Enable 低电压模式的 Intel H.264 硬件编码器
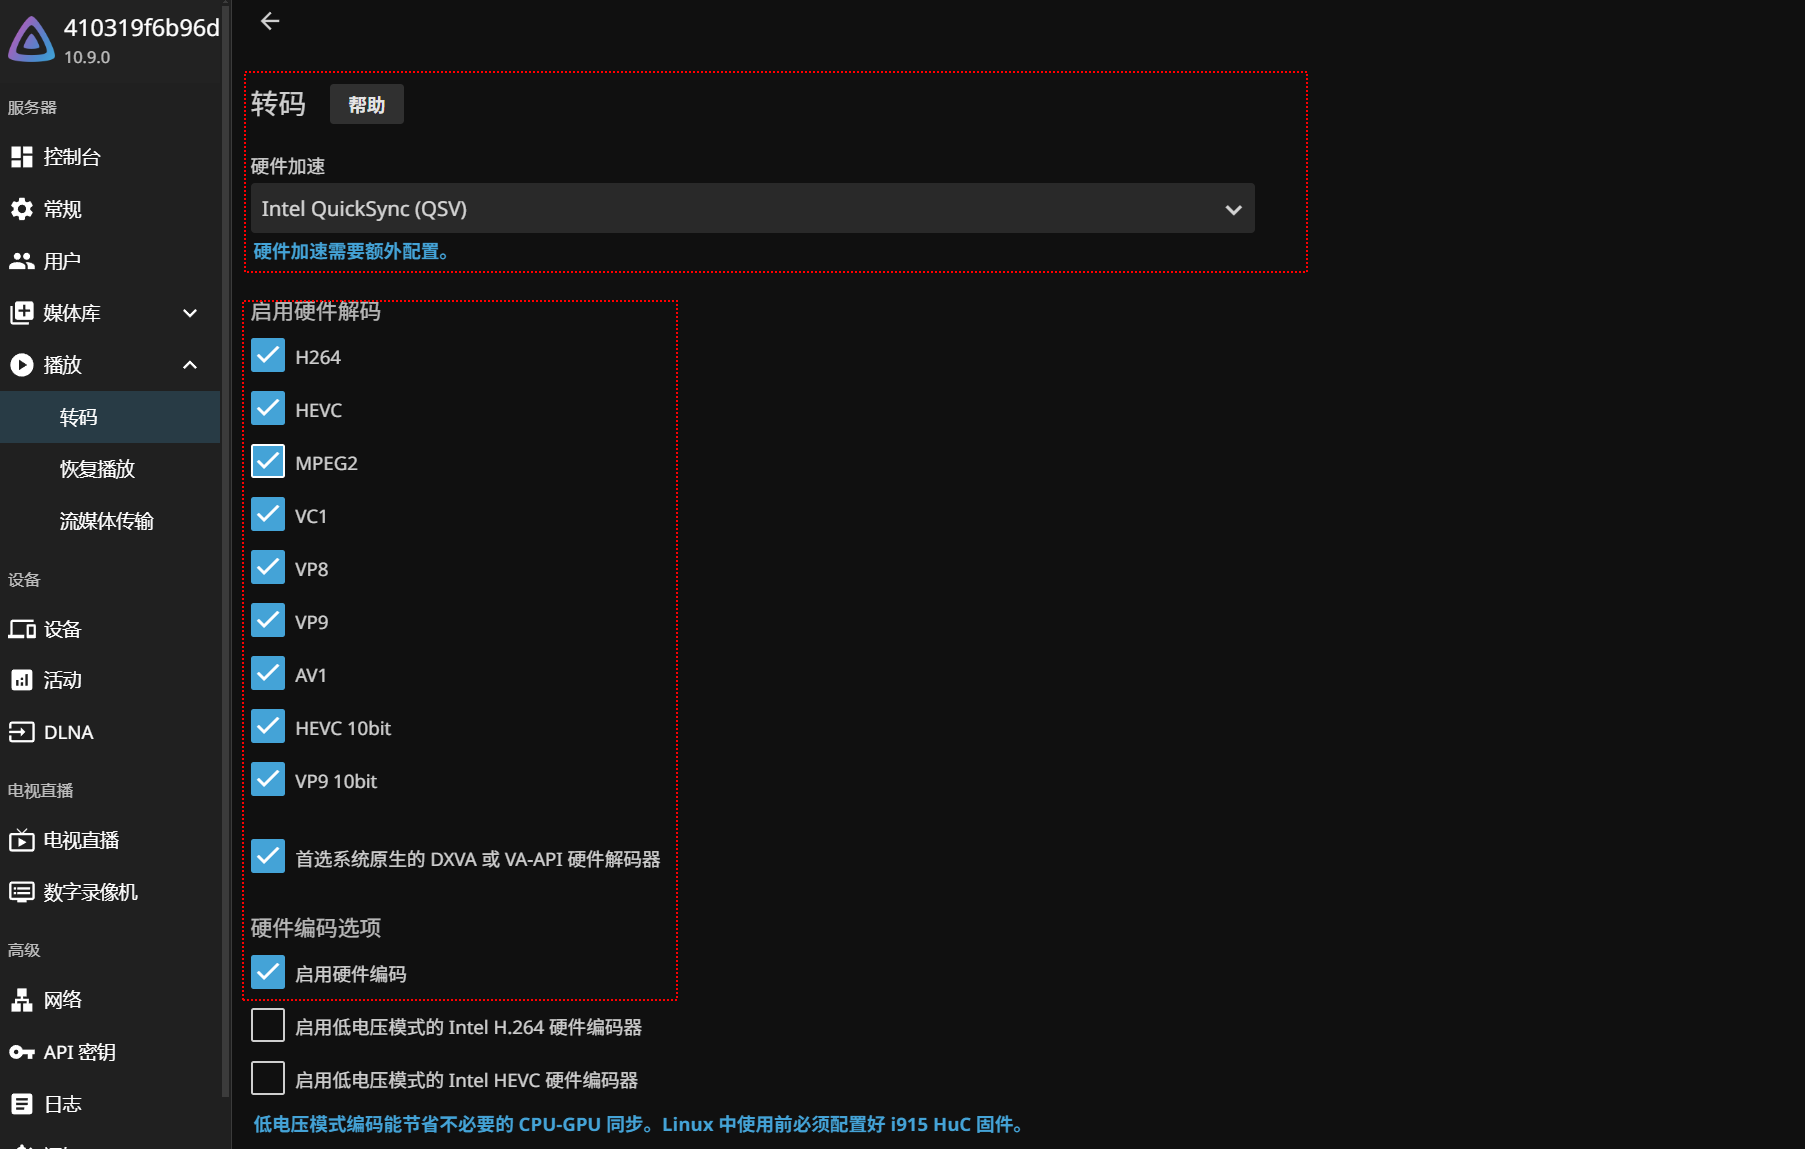Image resolution: width=1805 pixels, height=1149 pixels. [267, 1025]
